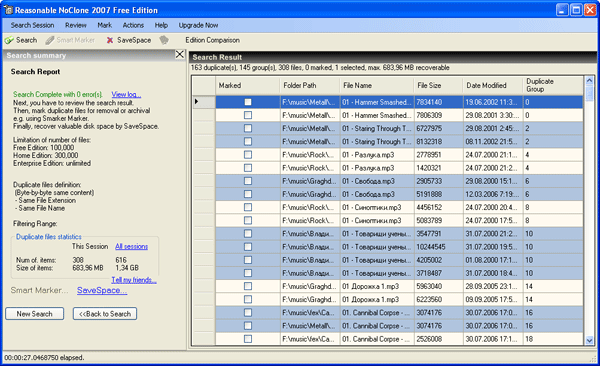Mark the file sized 8132318
The height and width of the screenshot is (366, 600).
(248, 141)
